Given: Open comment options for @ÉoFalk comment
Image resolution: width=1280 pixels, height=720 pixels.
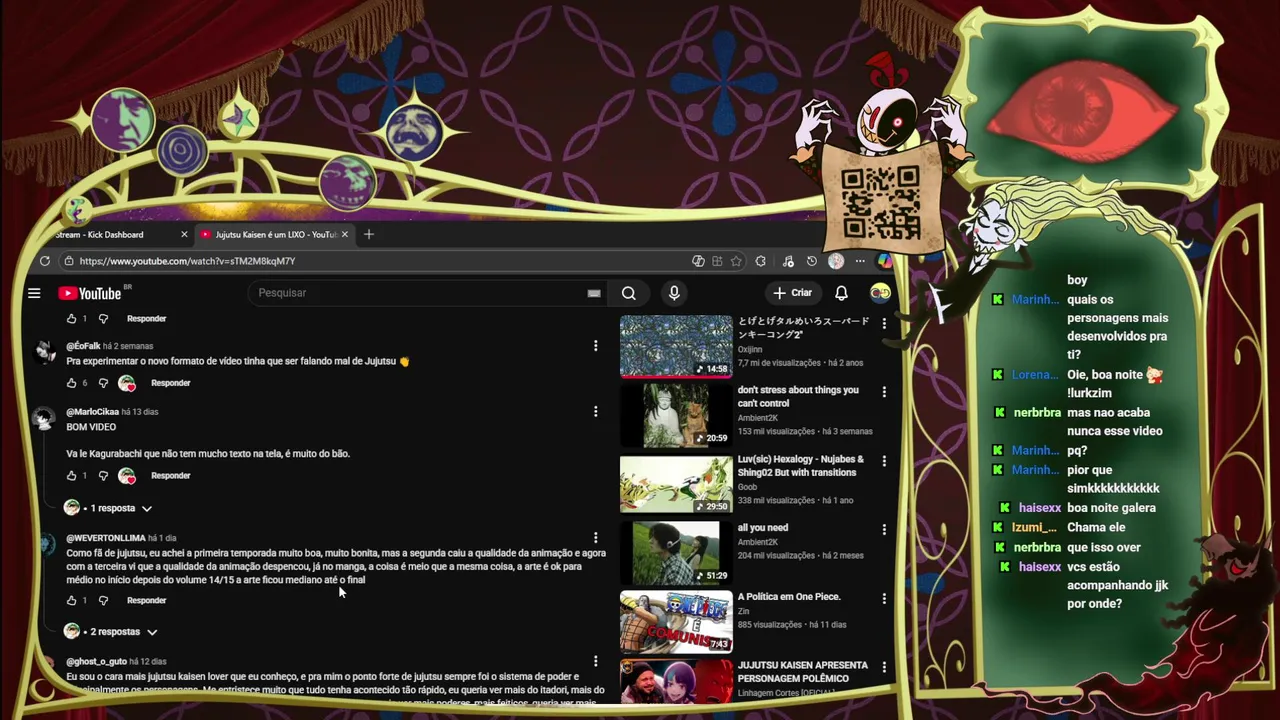Looking at the screenshot, I should (595, 346).
